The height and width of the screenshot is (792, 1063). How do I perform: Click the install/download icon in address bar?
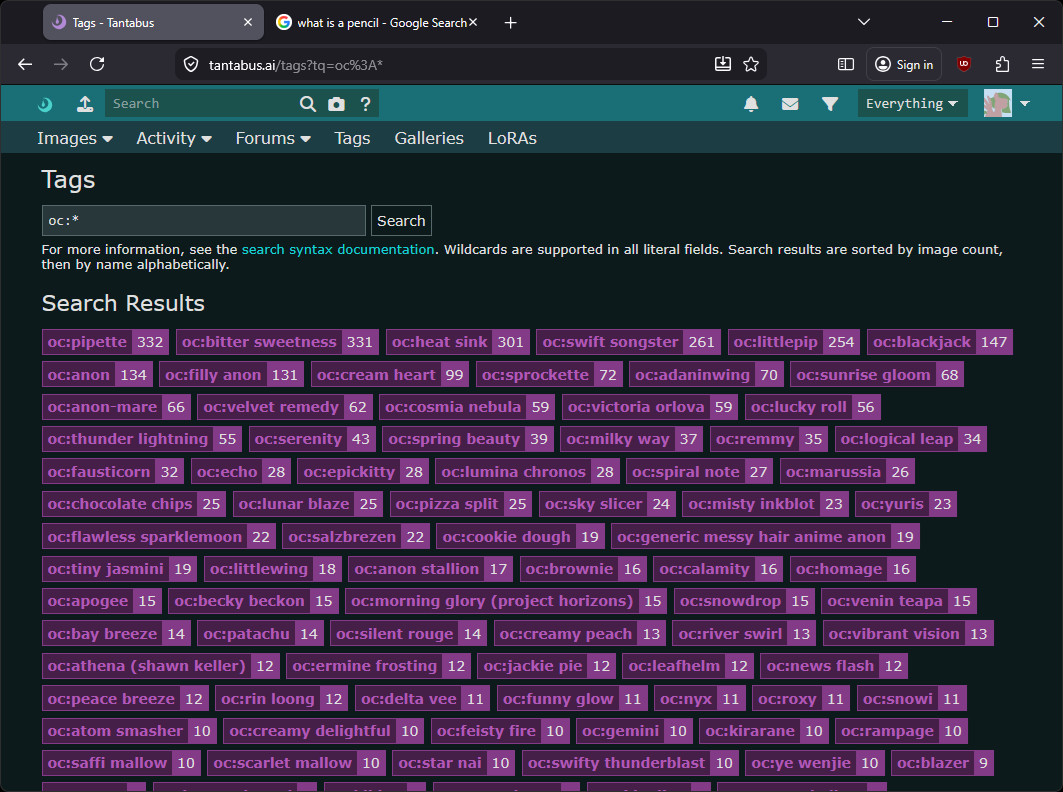tap(723, 64)
